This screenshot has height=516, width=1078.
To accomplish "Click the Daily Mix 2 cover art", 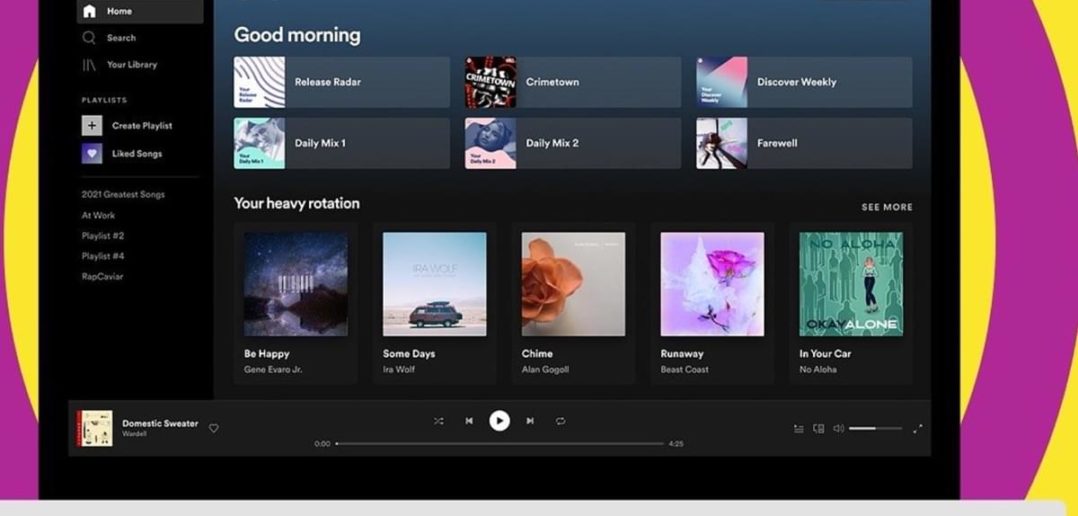I will 490,144.
